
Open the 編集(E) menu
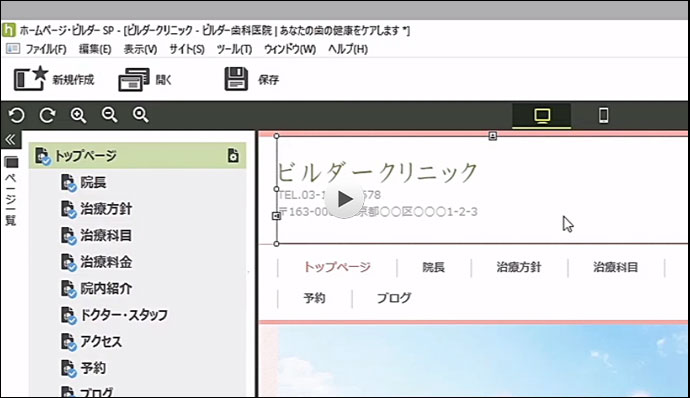(95, 49)
